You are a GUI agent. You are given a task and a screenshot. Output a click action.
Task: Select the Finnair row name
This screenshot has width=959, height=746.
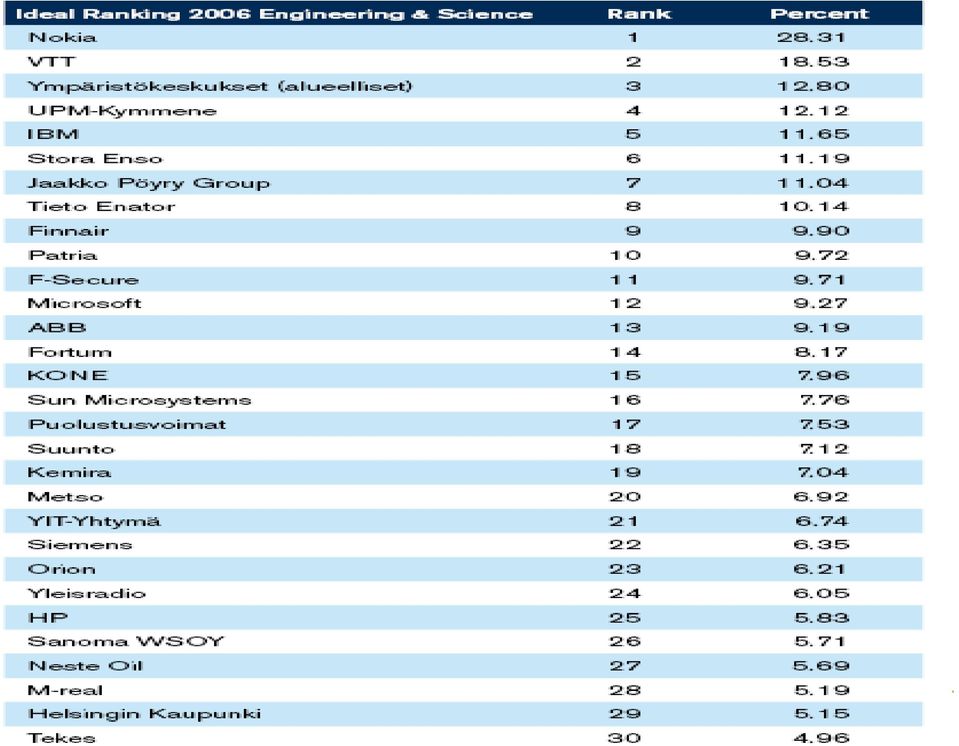(68, 231)
